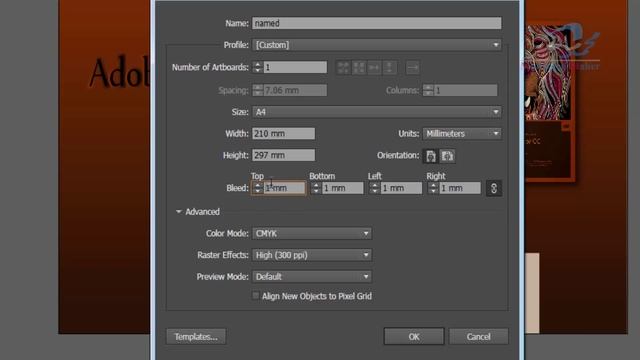The image size is (640, 360).
Task: Click the Spacing value field
Action: click(295, 90)
